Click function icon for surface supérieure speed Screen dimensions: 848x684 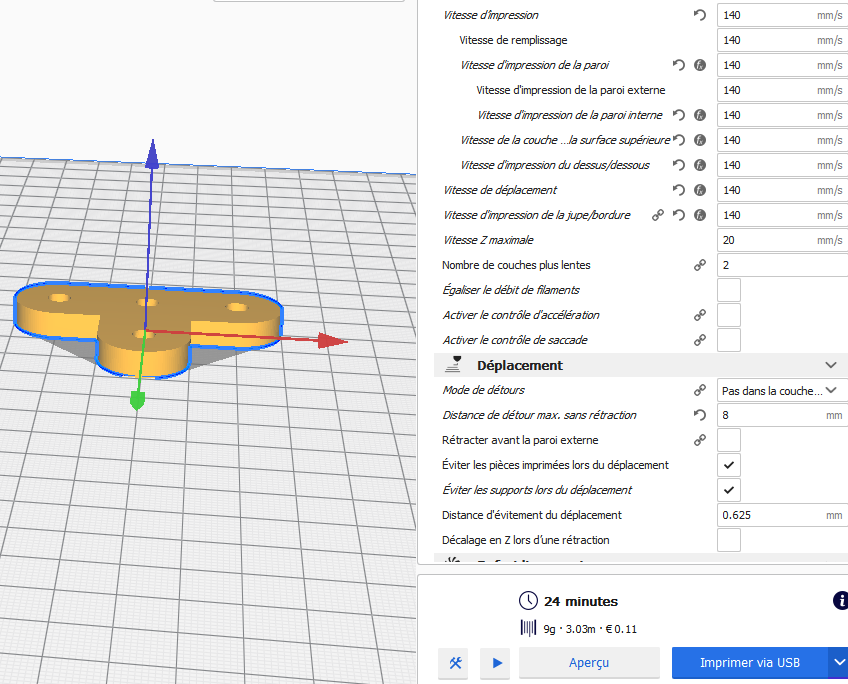700,140
